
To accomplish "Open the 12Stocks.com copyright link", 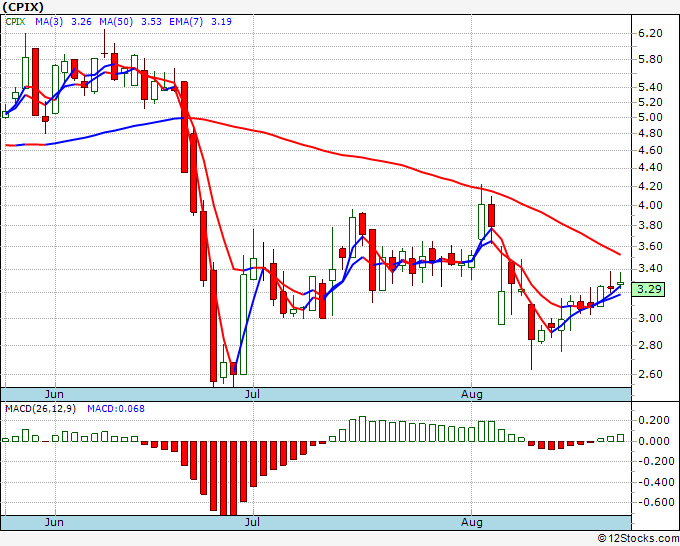I will point(639,539).
